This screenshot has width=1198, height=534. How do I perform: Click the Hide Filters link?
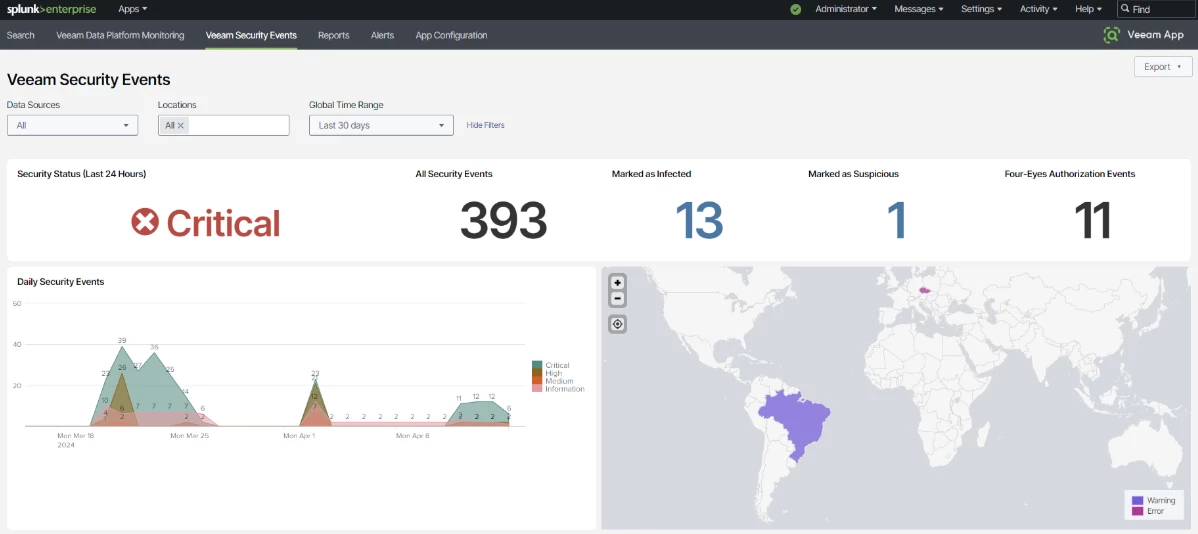coord(485,125)
